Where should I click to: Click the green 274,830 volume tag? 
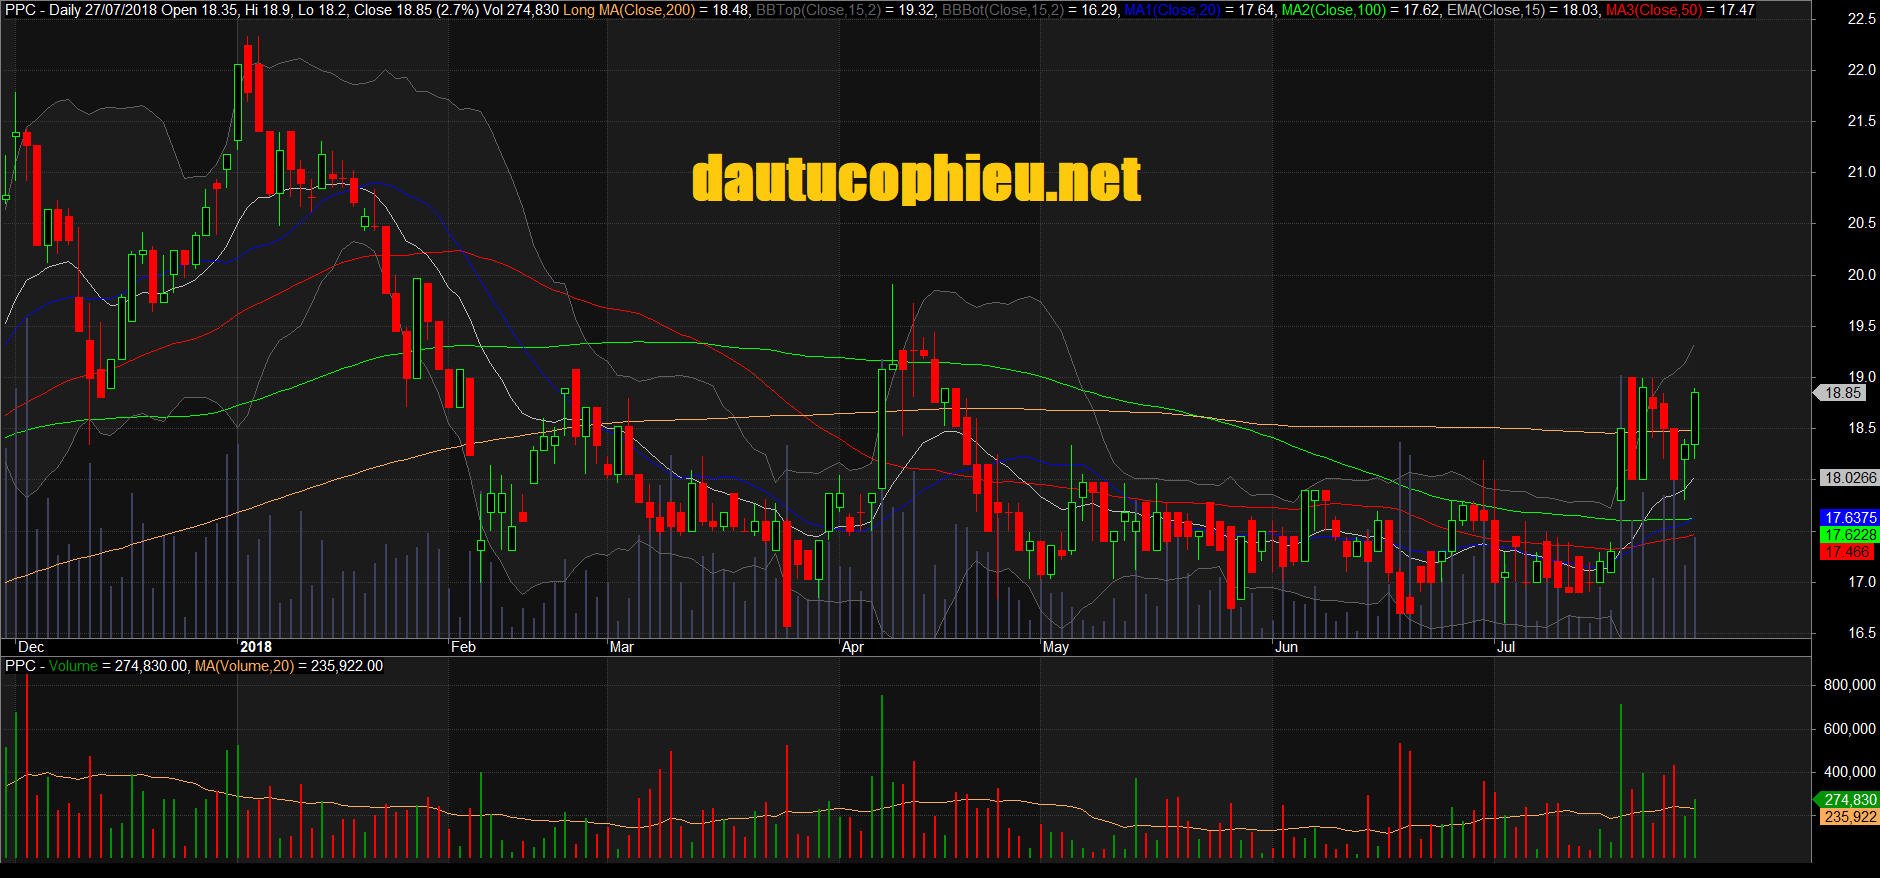point(1849,800)
